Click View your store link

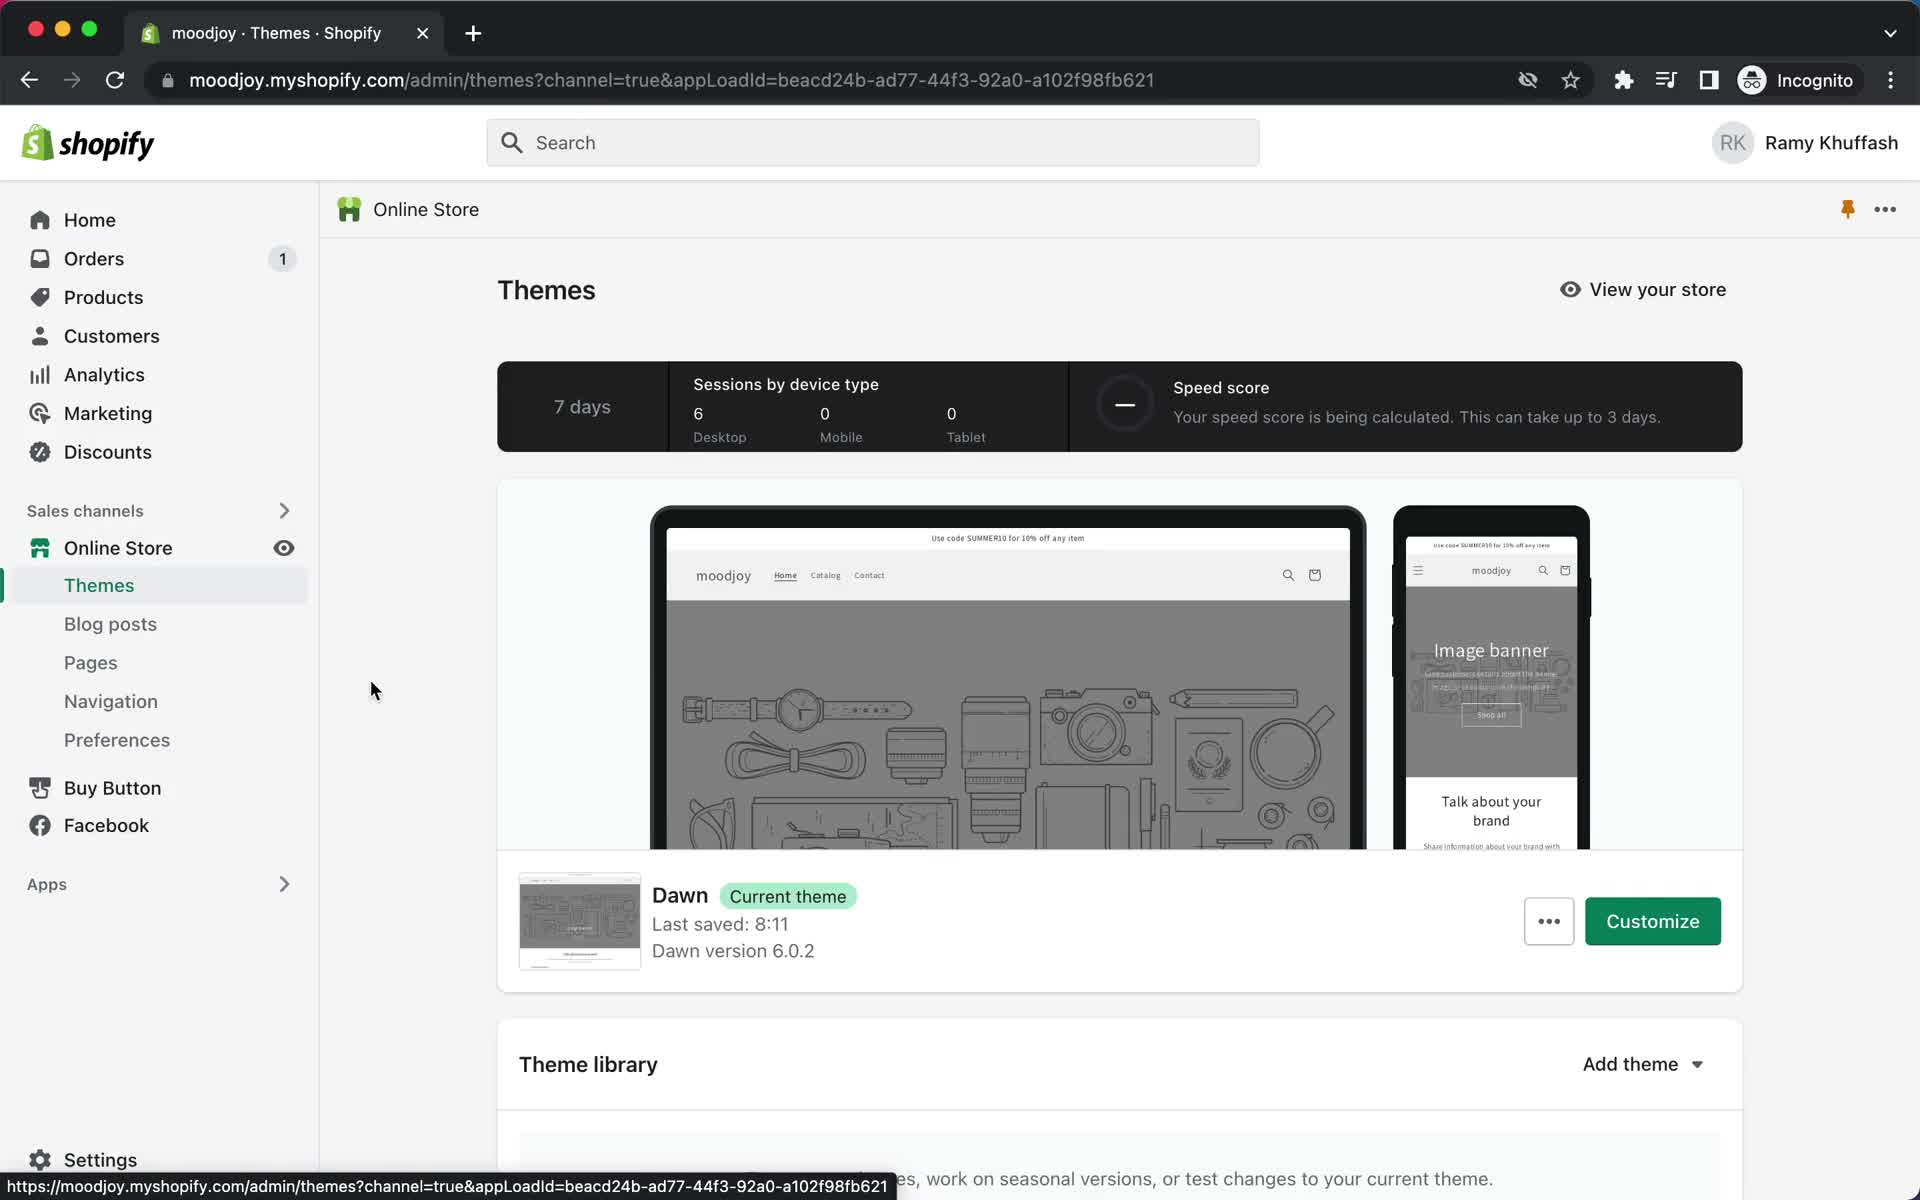(x=1644, y=289)
